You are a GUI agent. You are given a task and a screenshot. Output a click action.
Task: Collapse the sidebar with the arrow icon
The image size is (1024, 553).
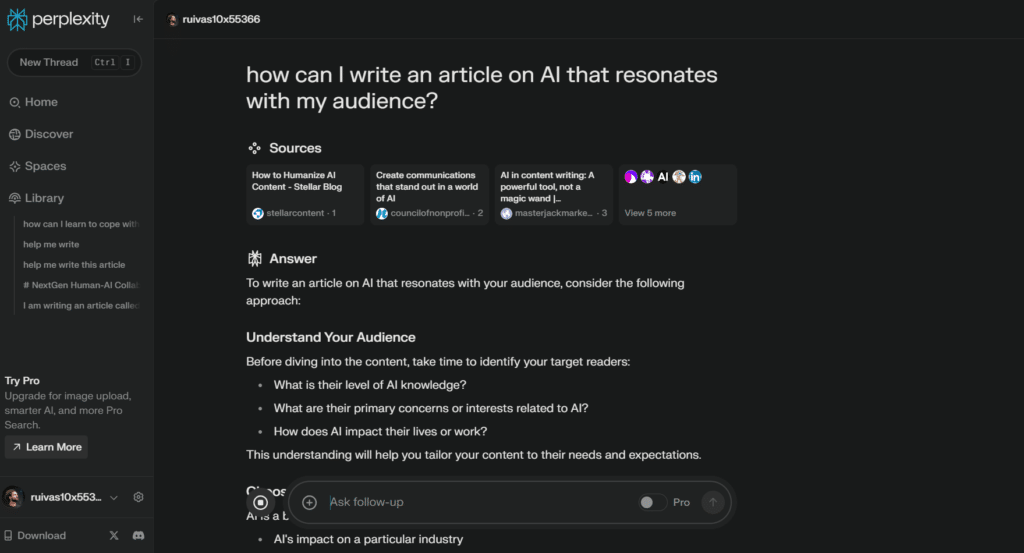point(138,20)
